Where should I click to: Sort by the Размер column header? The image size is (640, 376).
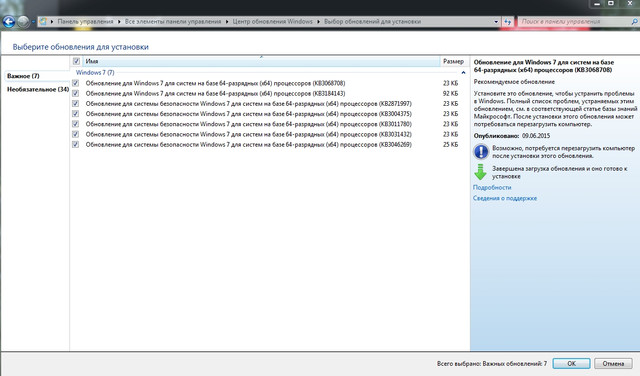click(x=453, y=61)
